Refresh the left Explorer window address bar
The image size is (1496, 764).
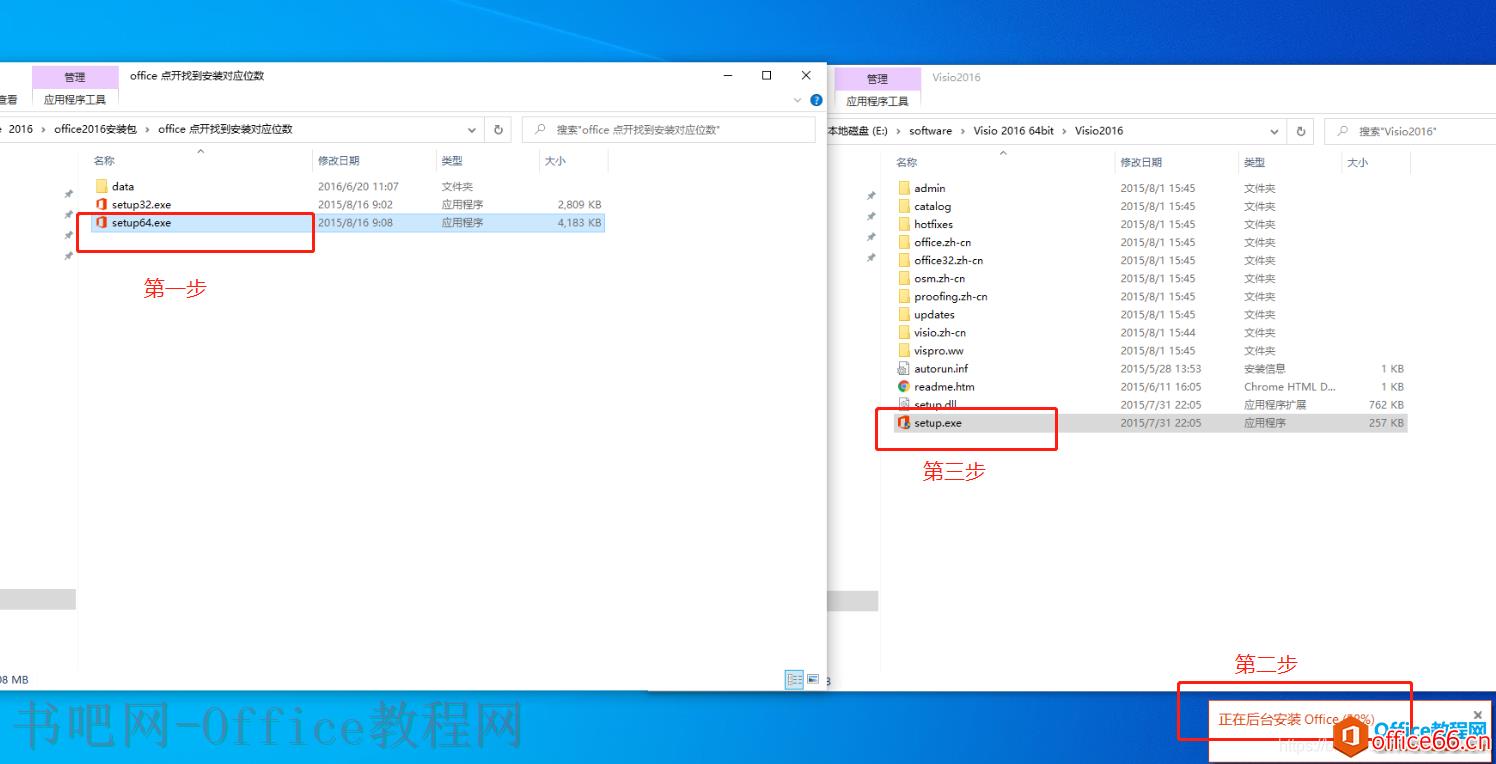click(498, 129)
